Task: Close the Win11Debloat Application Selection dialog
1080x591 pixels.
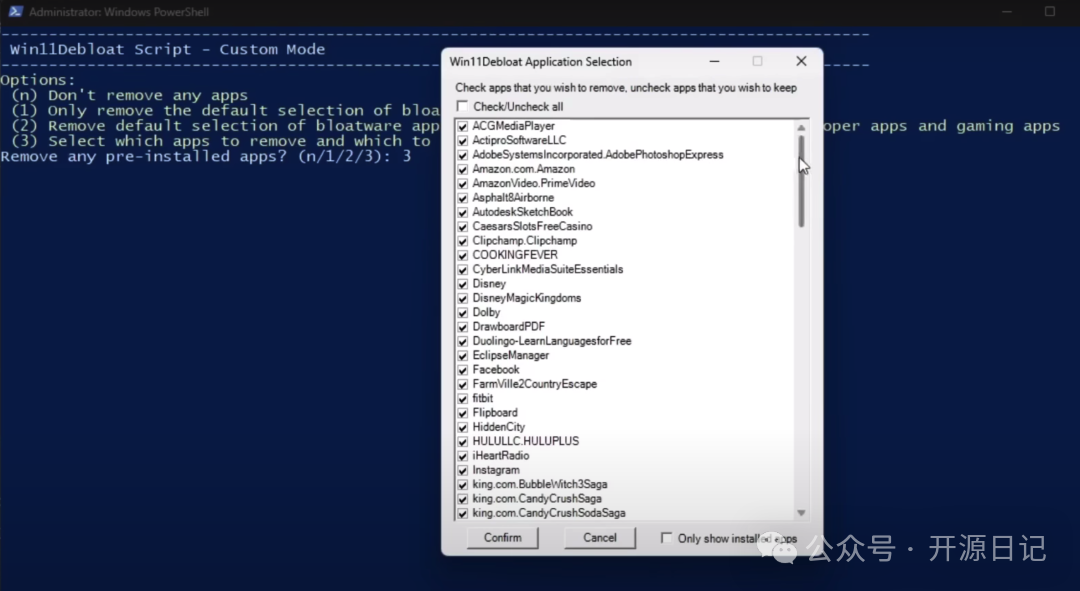Action: (x=801, y=62)
